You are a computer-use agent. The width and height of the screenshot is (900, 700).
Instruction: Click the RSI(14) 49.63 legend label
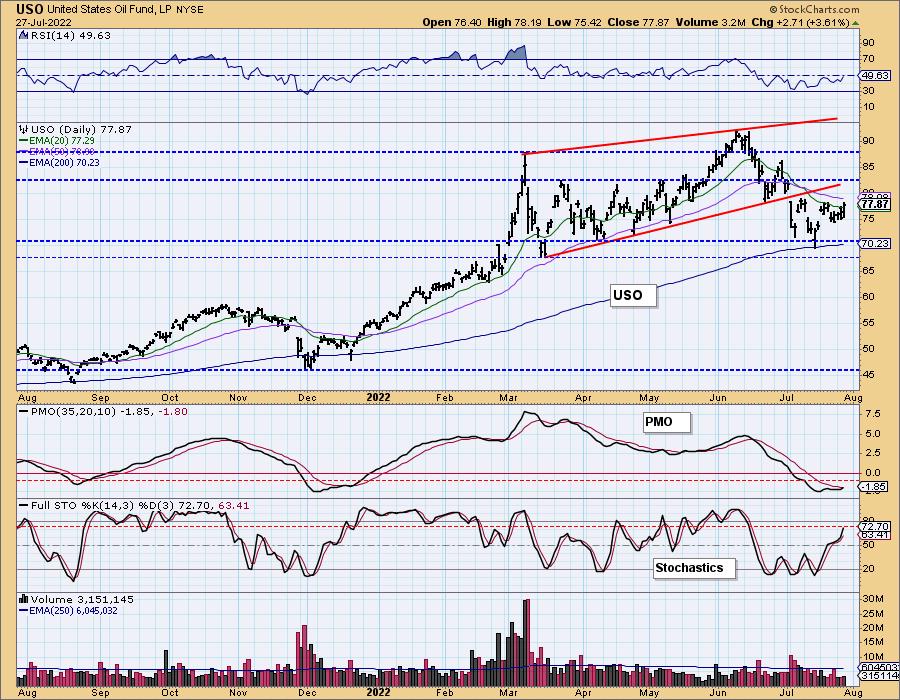tap(69, 36)
